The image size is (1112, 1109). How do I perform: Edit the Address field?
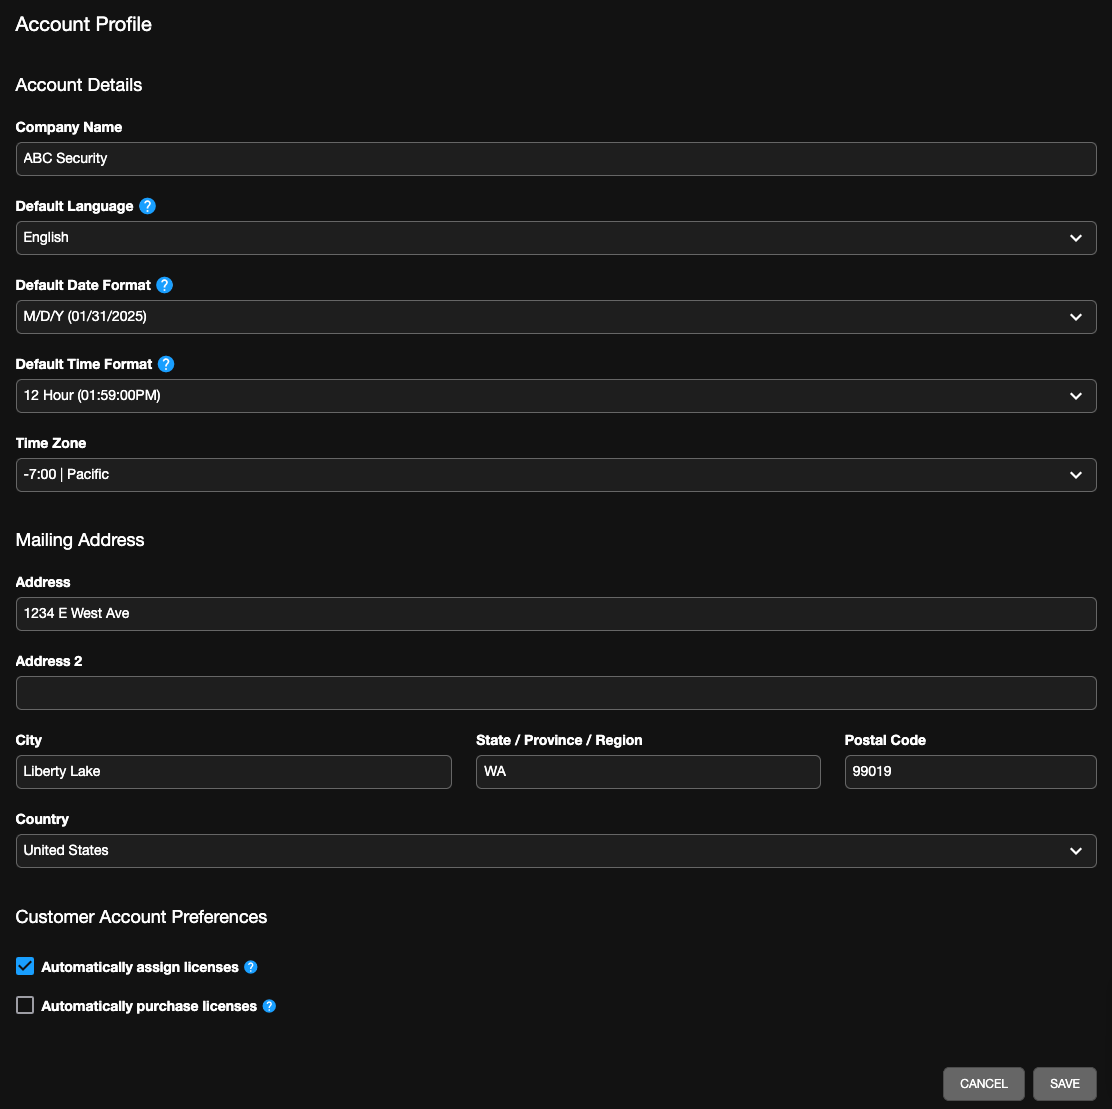click(556, 613)
